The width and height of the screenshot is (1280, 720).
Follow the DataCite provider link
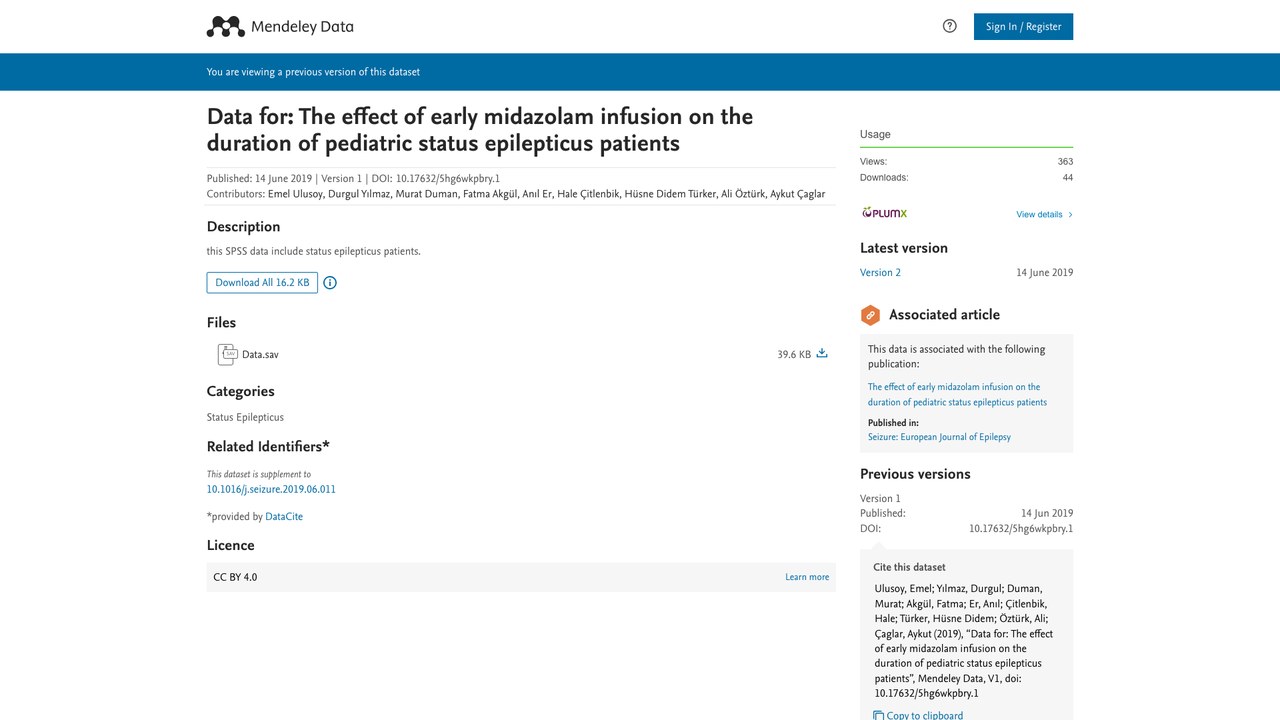point(284,517)
